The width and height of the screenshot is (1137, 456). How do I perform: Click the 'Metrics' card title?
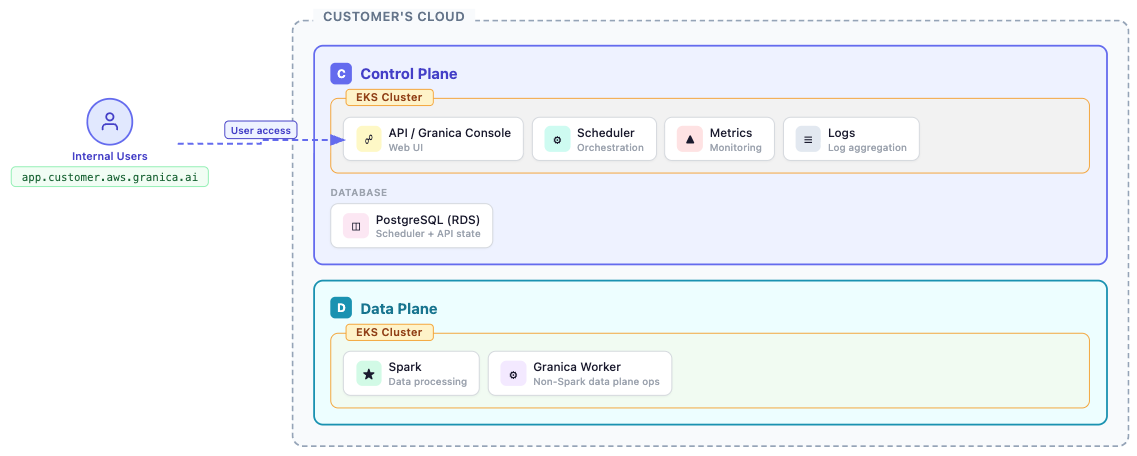pos(731,133)
